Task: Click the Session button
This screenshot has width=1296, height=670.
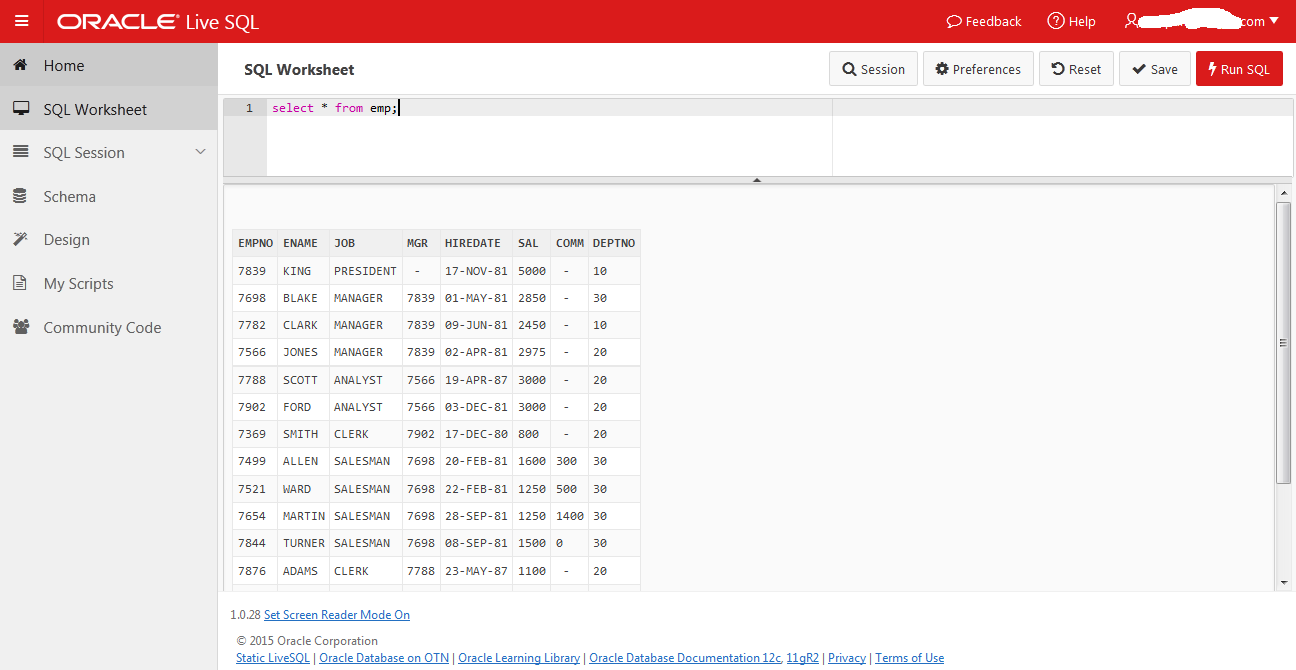Action: click(873, 69)
